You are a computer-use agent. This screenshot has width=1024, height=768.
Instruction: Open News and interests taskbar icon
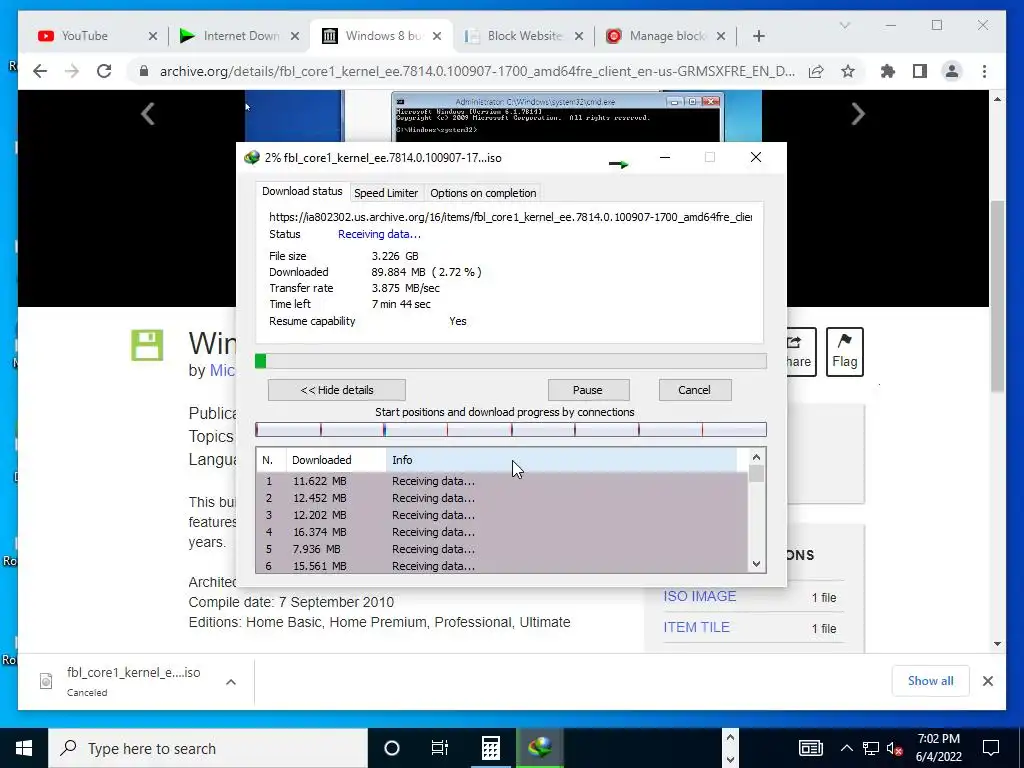tap(810, 748)
